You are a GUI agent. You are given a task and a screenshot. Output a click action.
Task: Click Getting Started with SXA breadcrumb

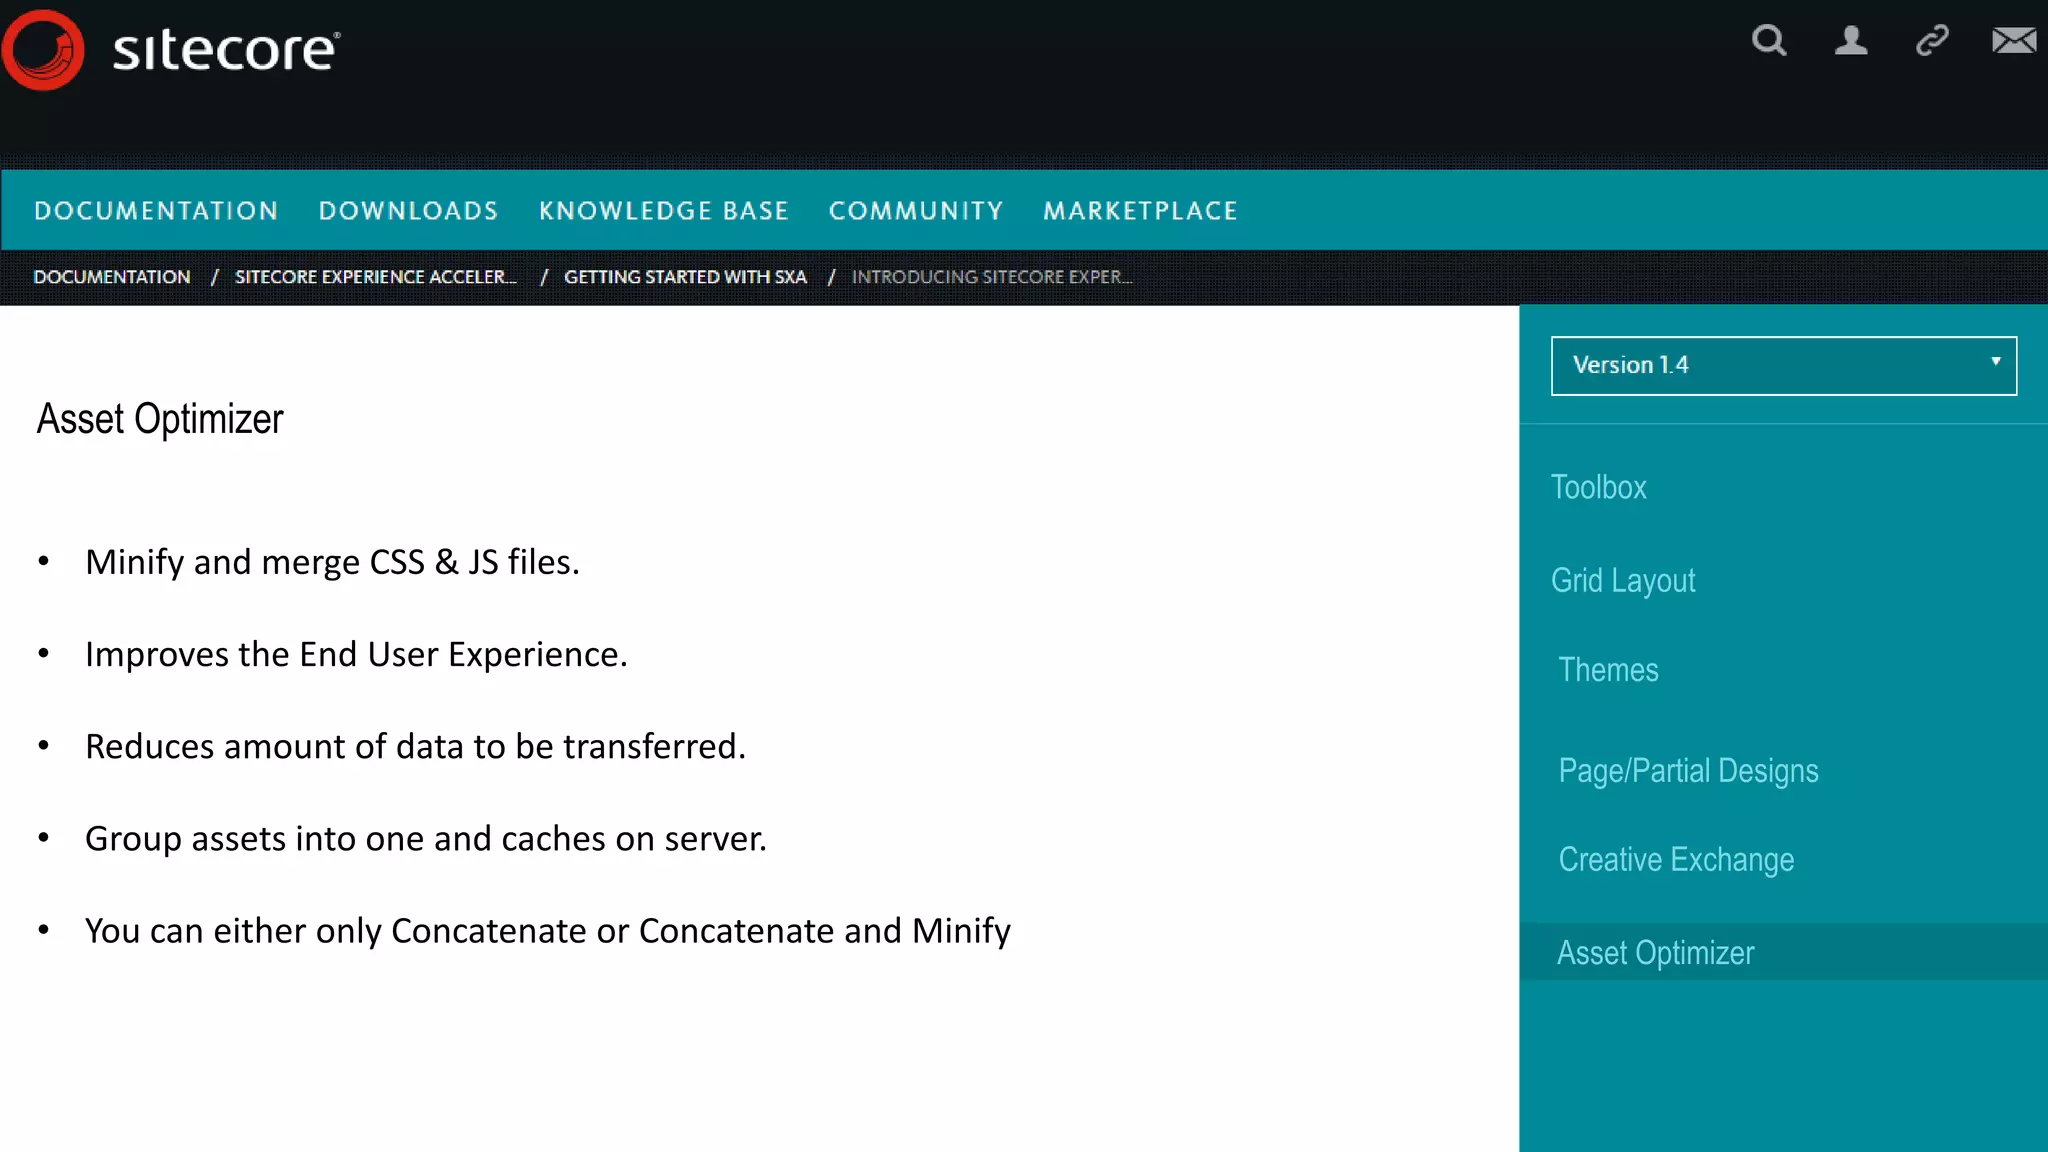(x=685, y=277)
